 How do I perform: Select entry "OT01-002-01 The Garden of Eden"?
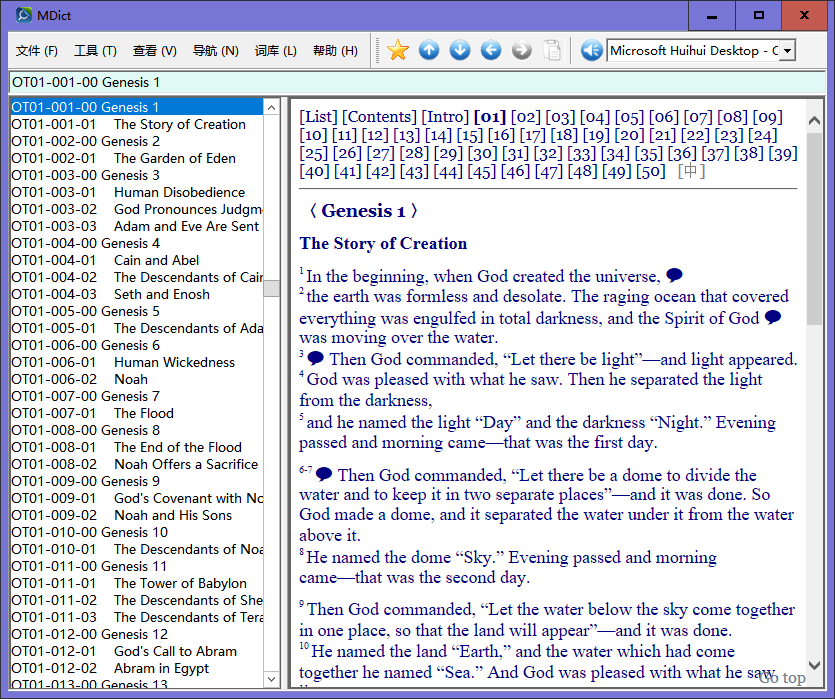coord(137,158)
